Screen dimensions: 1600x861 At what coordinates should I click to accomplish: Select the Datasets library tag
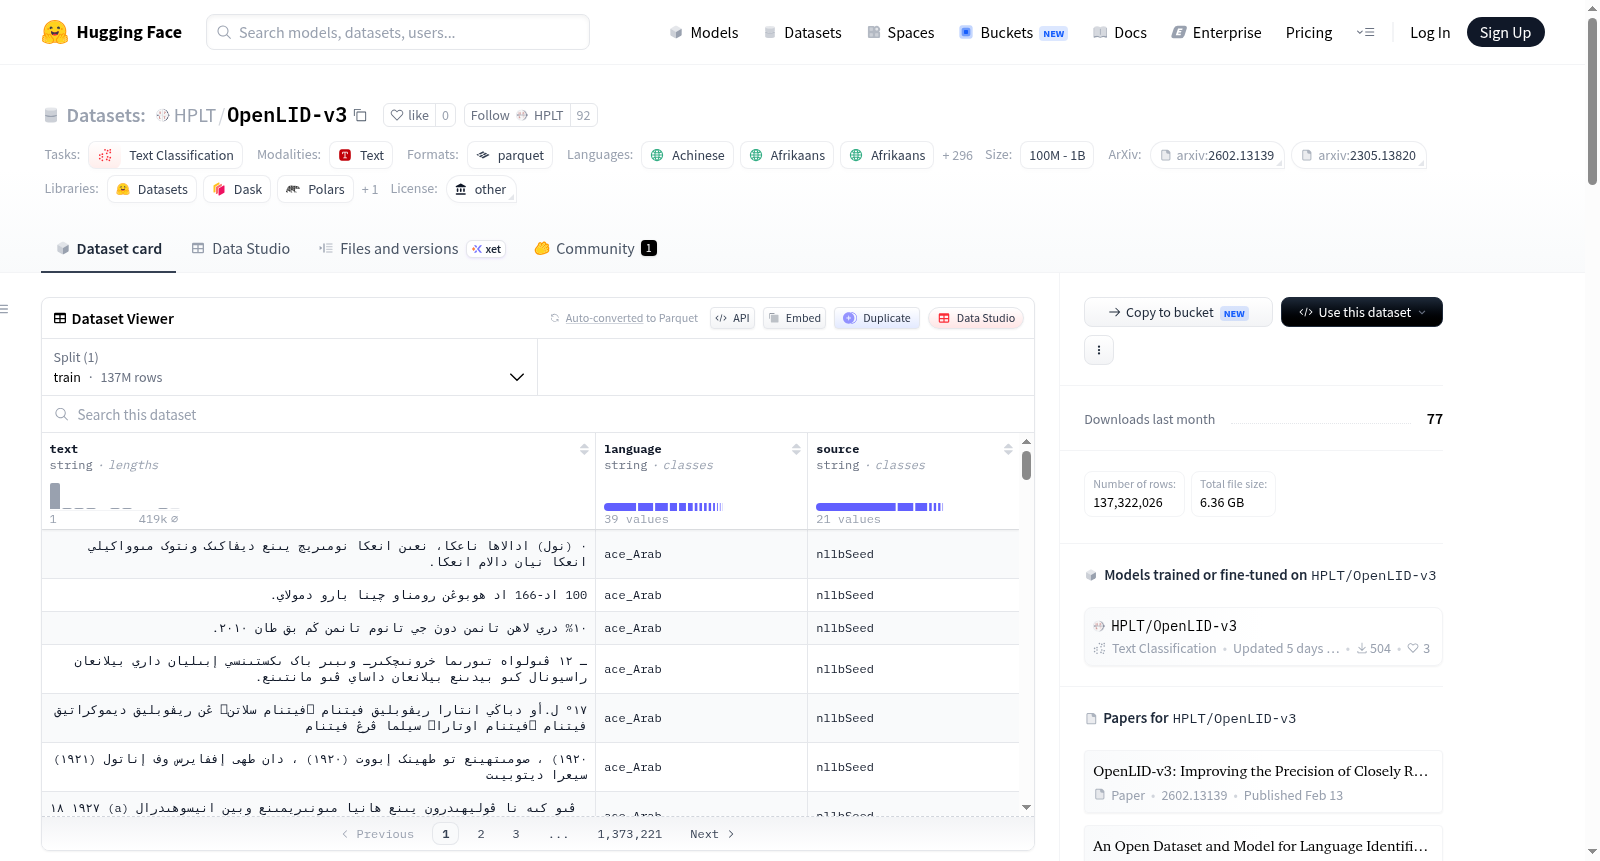(x=152, y=189)
